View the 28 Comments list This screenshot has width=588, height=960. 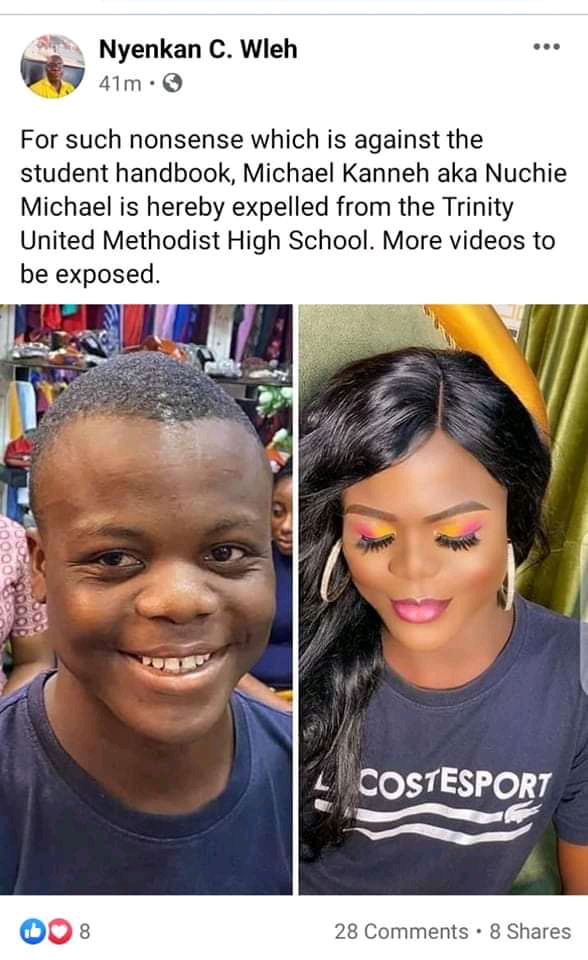[401, 931]
